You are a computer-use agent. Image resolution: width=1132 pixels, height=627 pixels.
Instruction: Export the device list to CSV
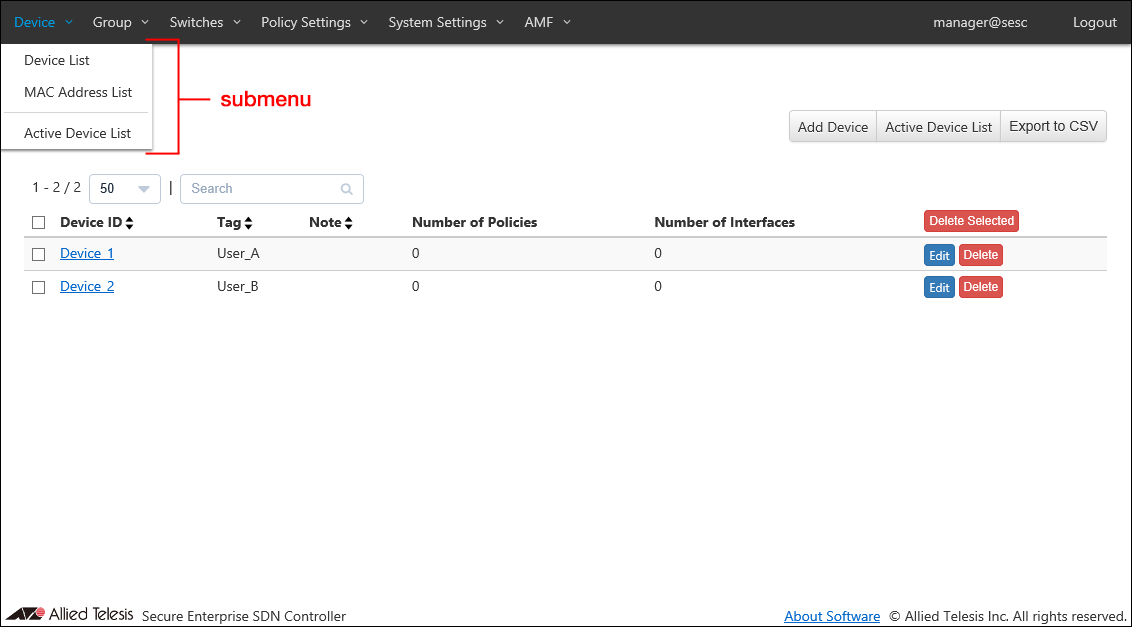1053,127
